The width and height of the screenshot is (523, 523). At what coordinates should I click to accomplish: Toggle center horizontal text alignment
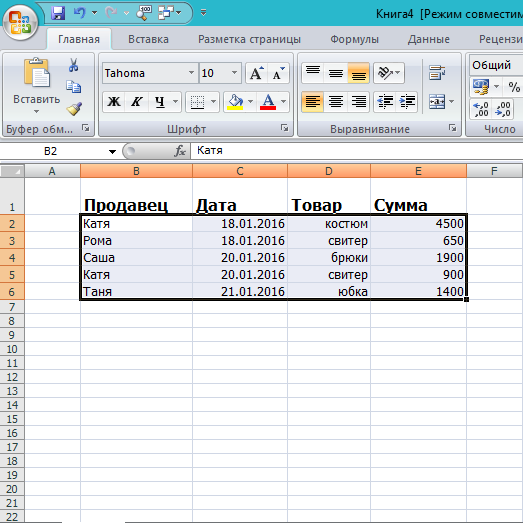tap(336, 101)
